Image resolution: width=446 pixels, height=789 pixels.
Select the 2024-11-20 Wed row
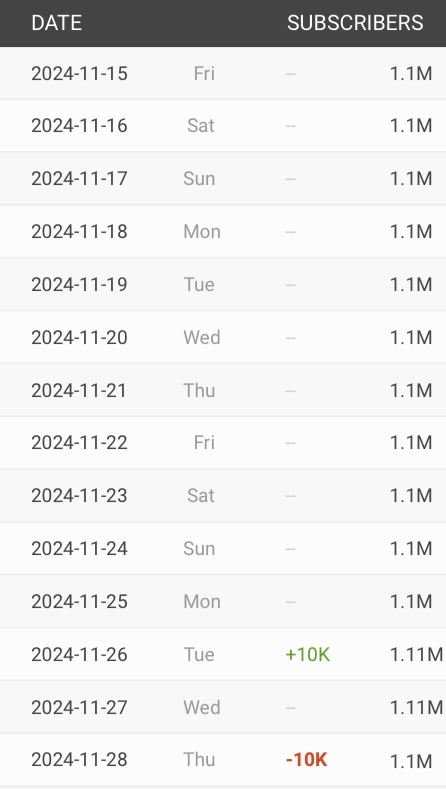click(223, 337)
